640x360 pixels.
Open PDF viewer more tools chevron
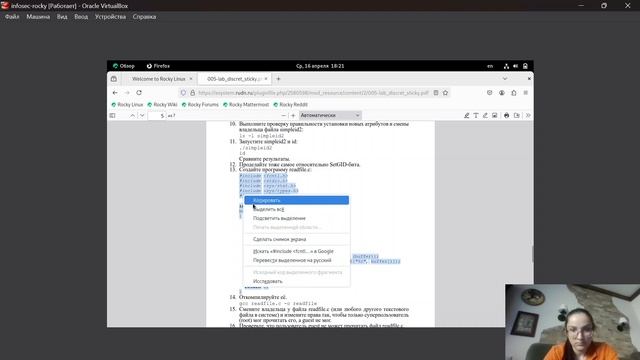528,116
